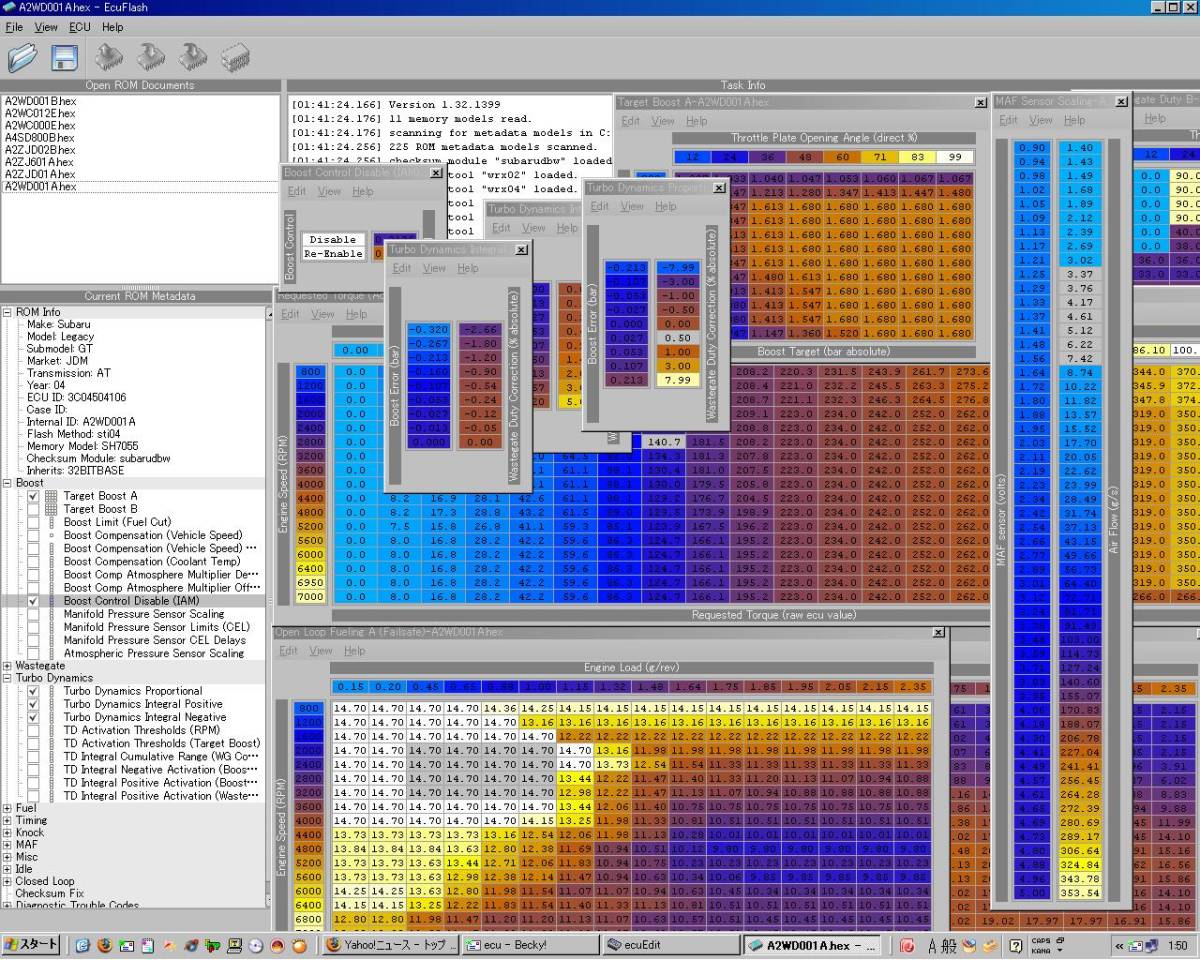Expand the Wastegate tree category
Viewport: 1200px width, 960px height.
[8, 665]
